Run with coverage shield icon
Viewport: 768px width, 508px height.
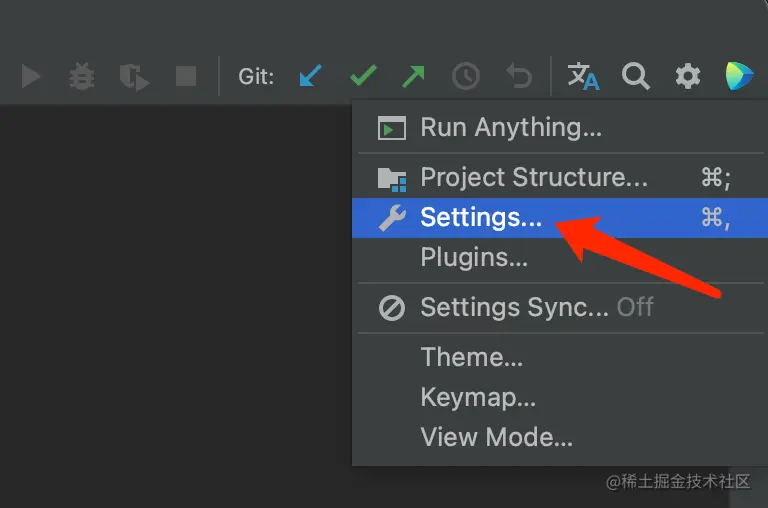[x=134, y=77]
